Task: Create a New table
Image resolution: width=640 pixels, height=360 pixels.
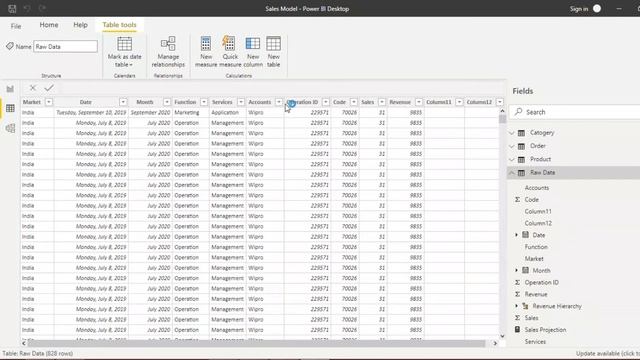Action: (273, 52)
